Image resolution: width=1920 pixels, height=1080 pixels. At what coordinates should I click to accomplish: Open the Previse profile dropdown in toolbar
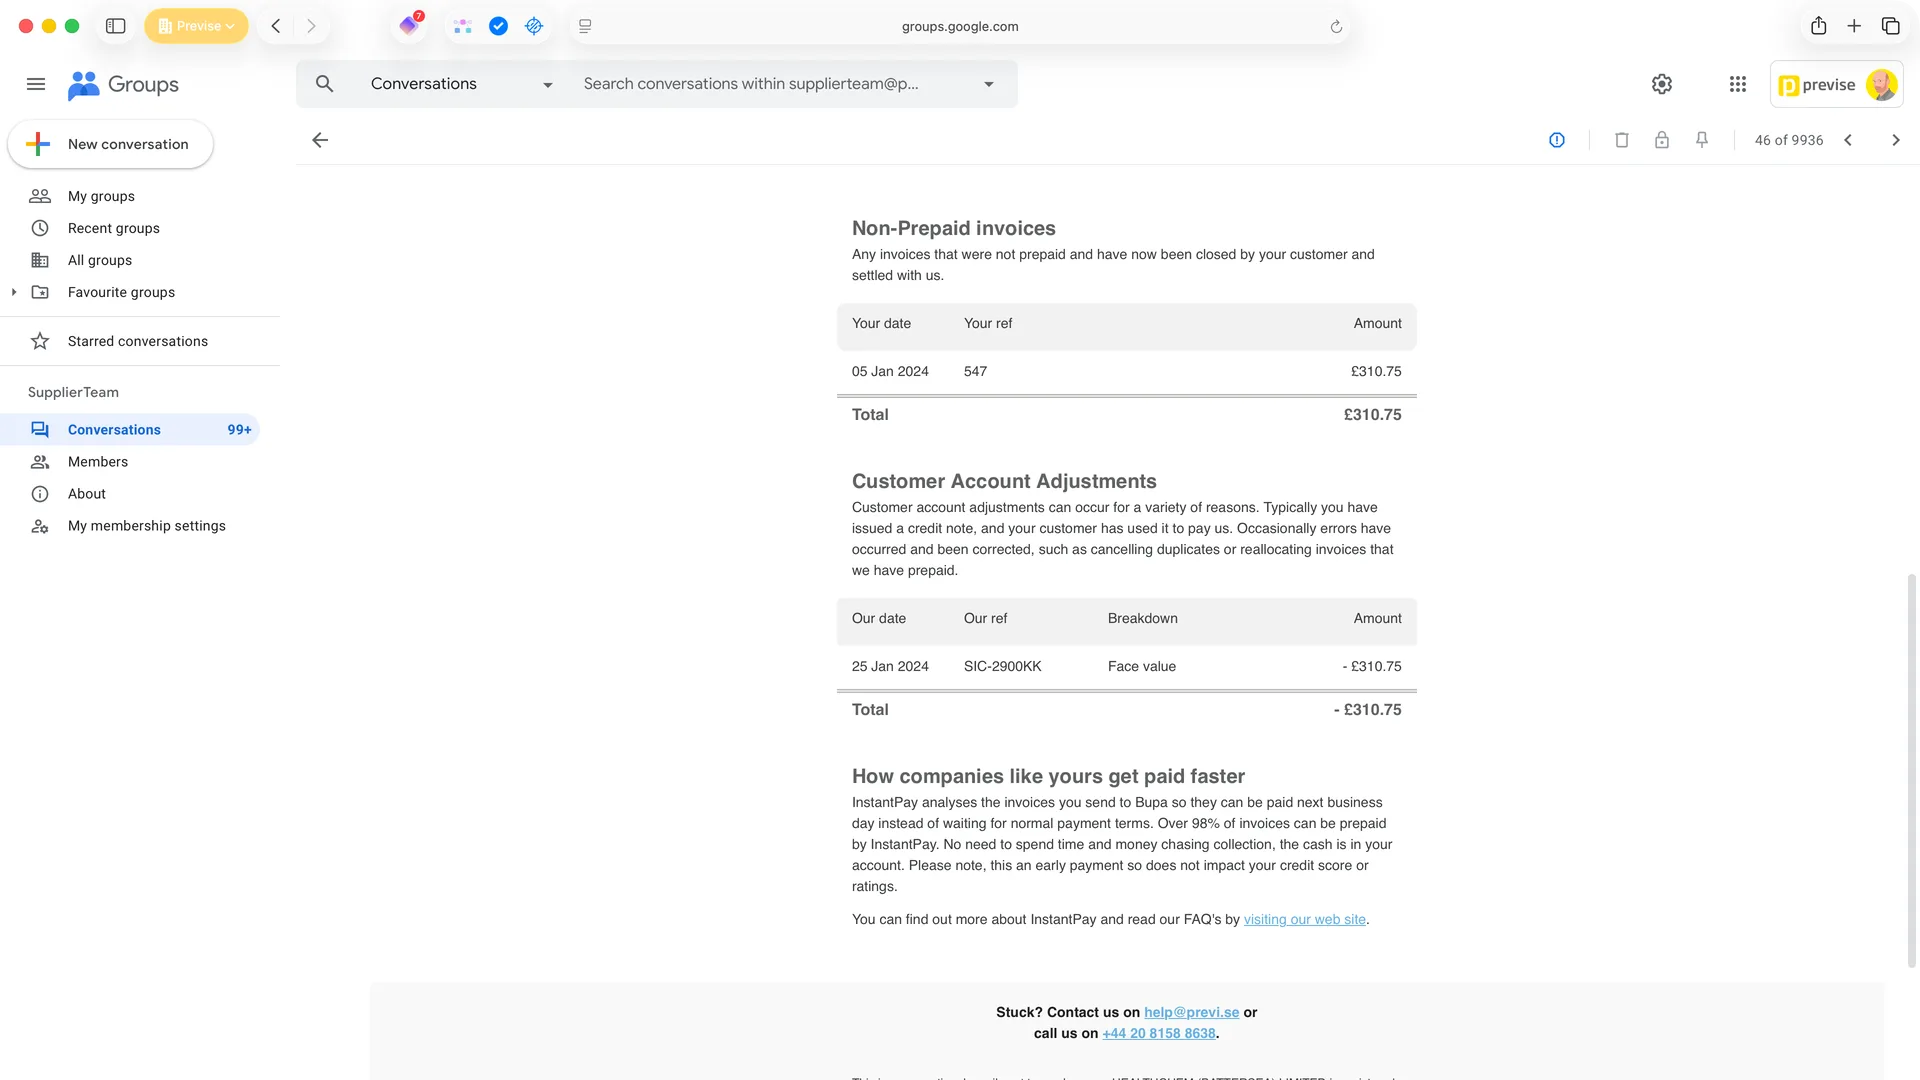pyautogui.click(x=196, y=26)
